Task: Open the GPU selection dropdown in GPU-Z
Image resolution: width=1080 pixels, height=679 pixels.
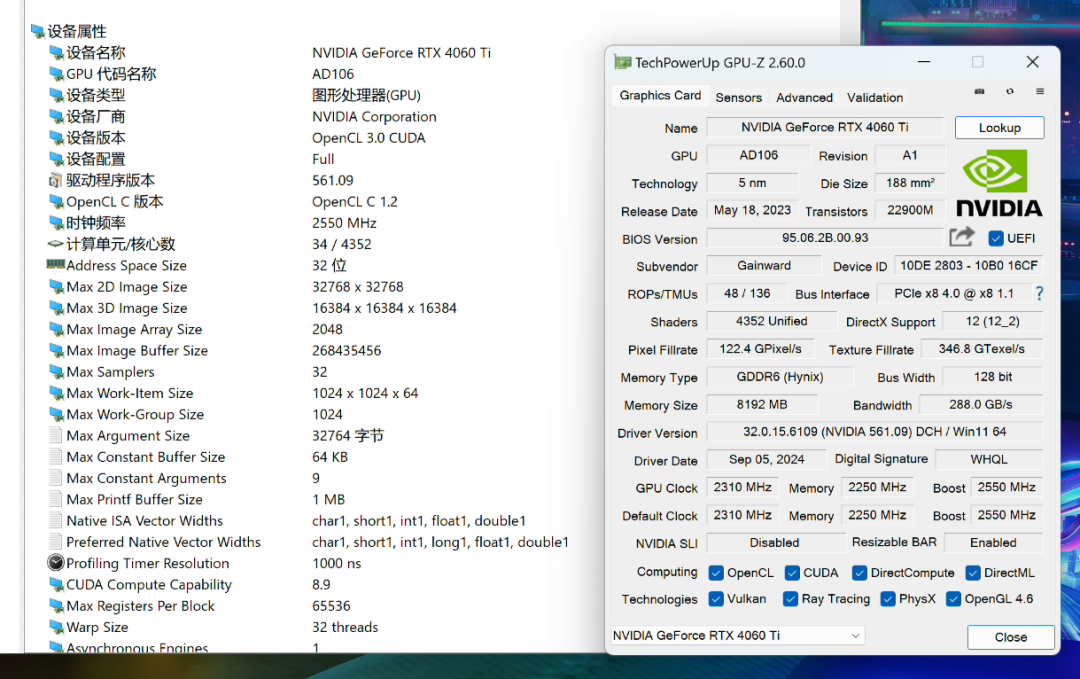Action: tap(738, 636)
